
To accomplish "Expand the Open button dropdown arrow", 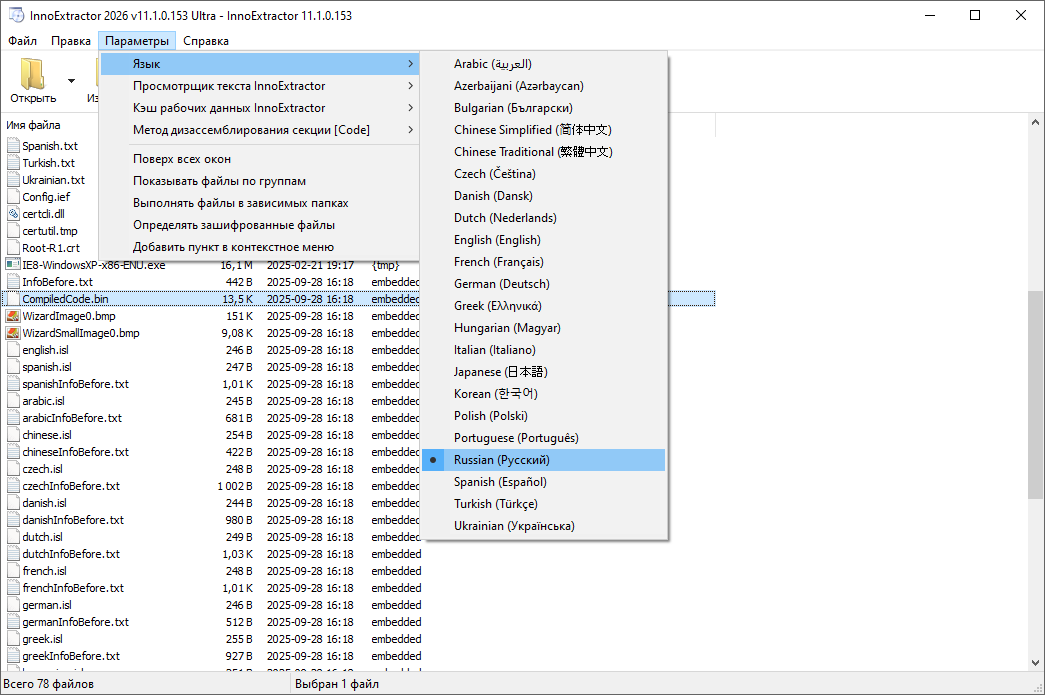I will click(71, 80).
